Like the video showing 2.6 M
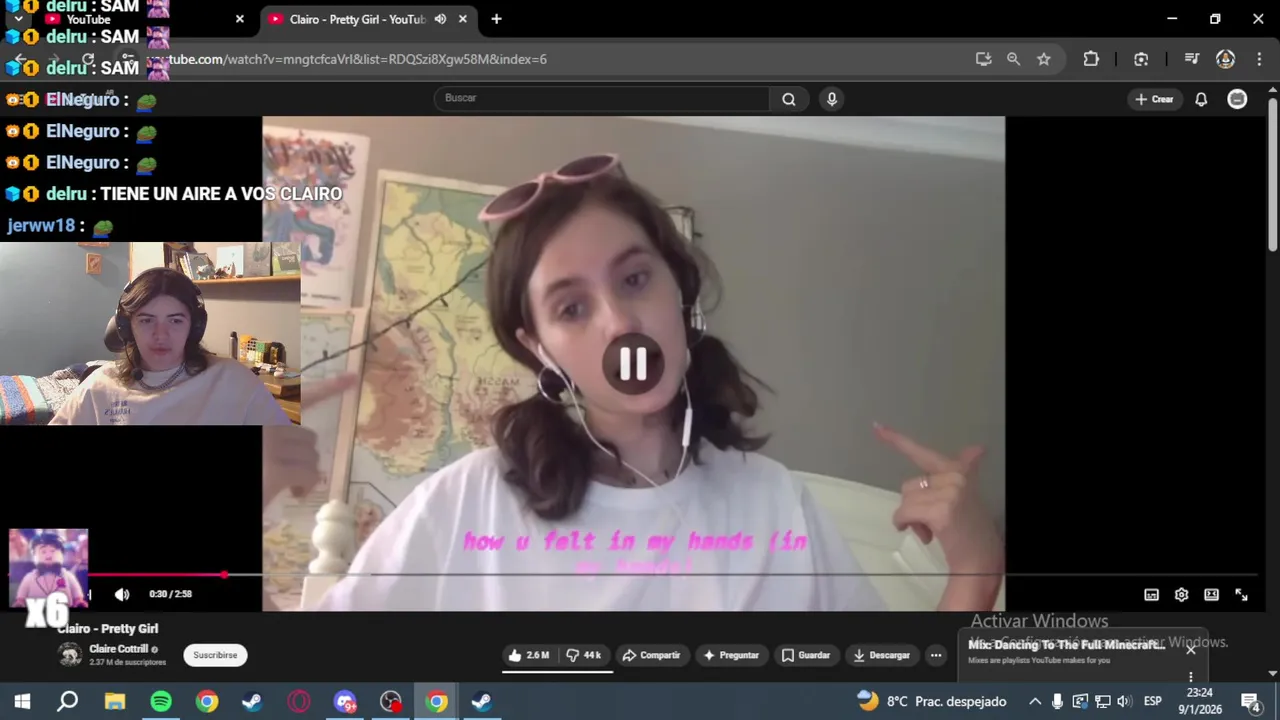The image size is (1280, 720). coord(529,655)
